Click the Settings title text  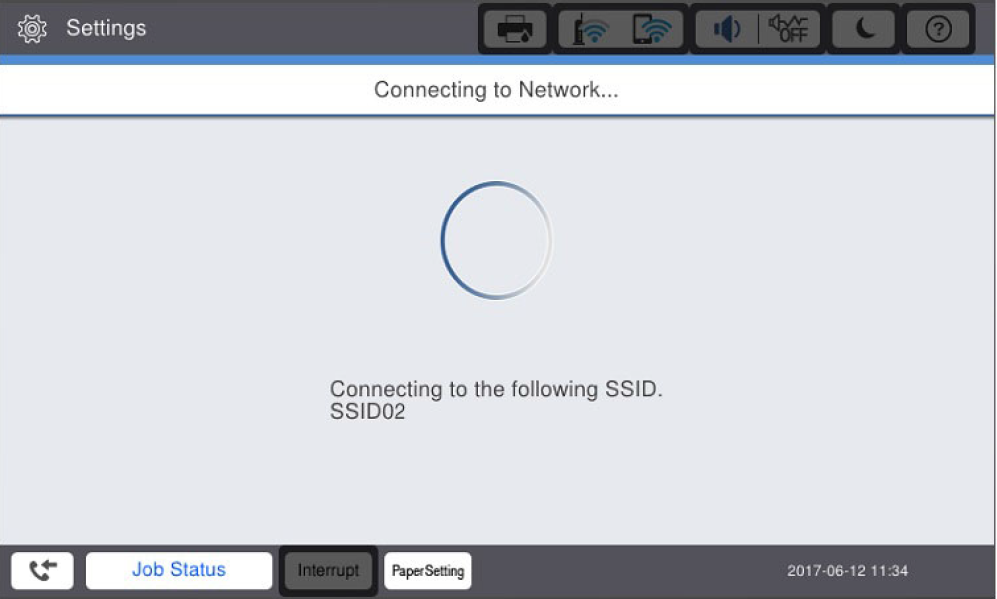point(106,28)
